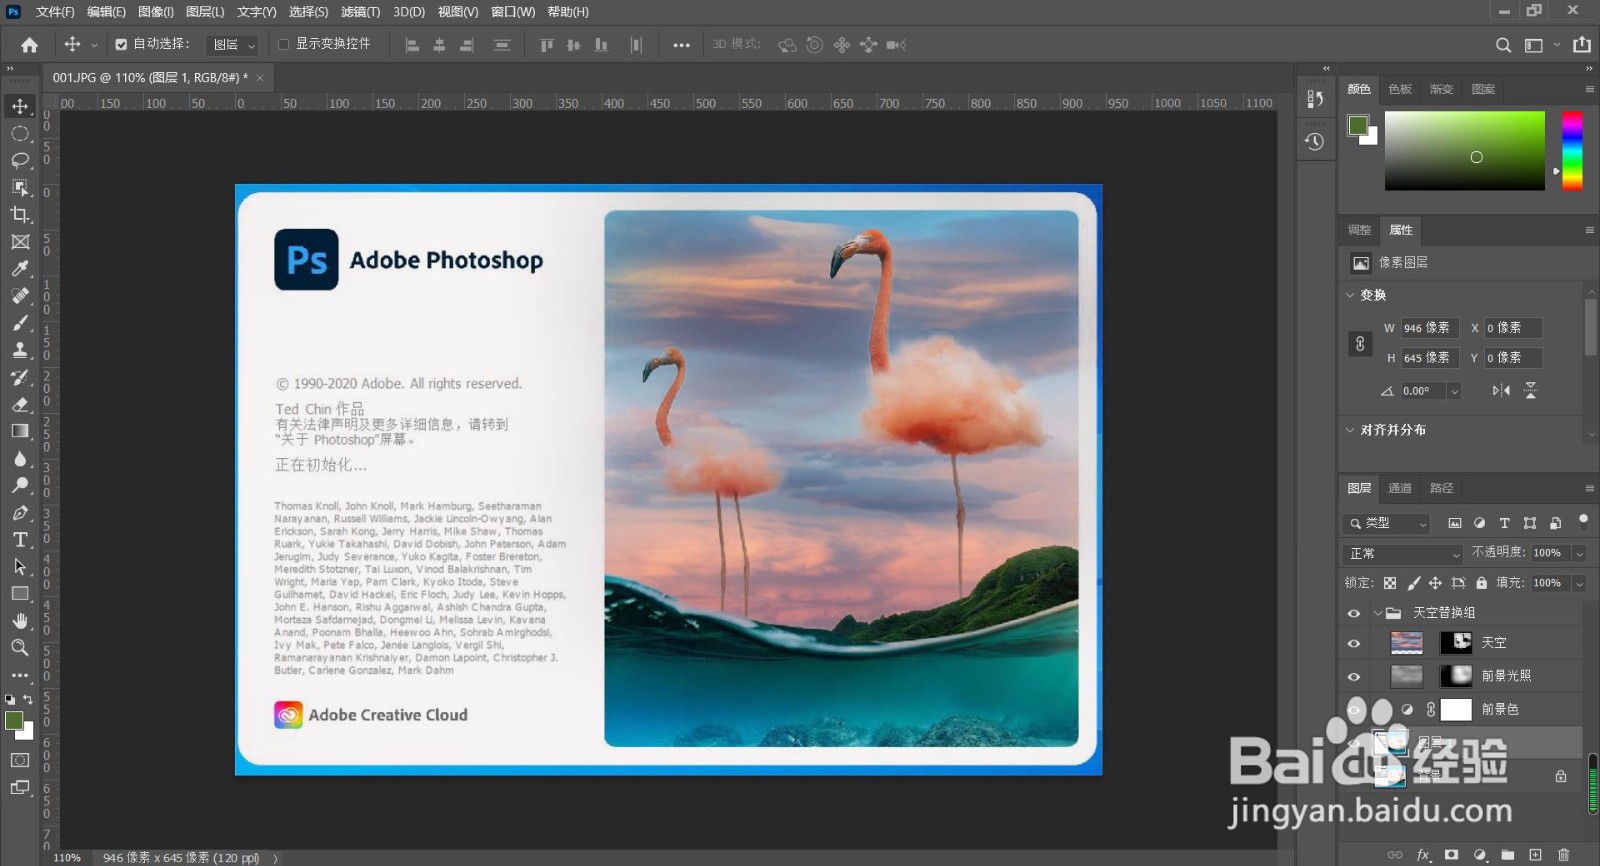Open the 文件(F) menu
Viewport: 1600px width, 866px height.
pos(55,12)
